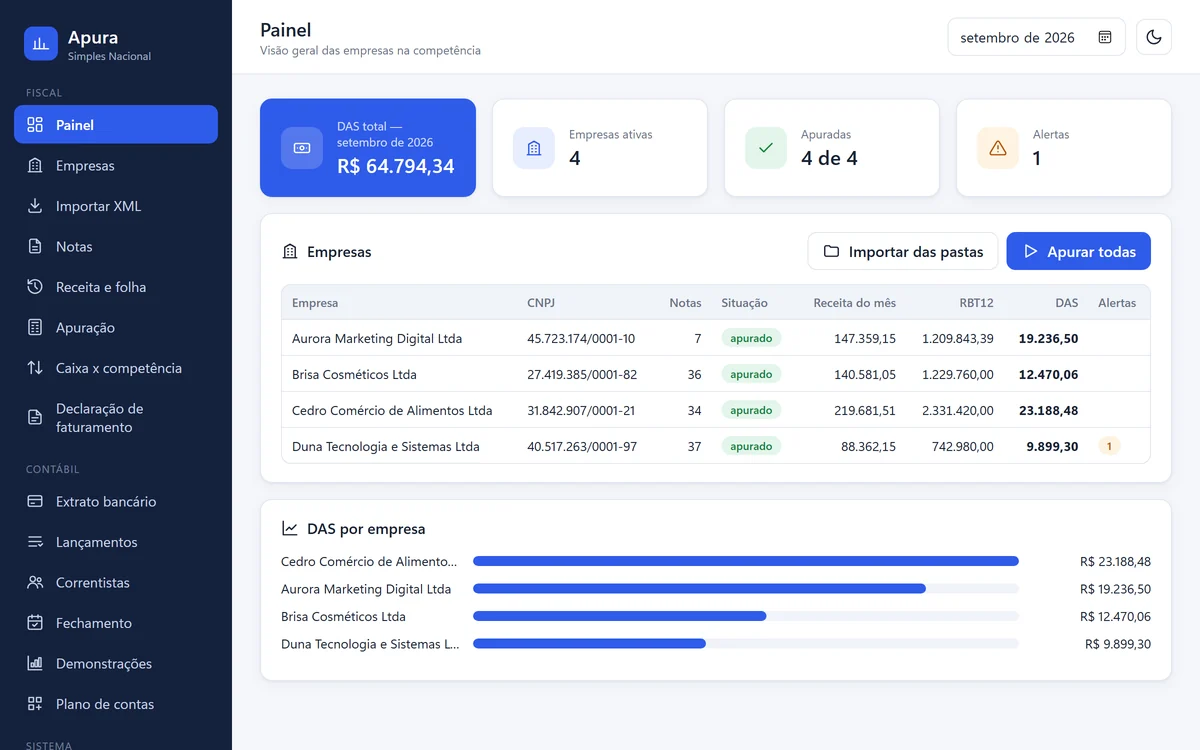Go to Empresas in the sidebar
The width and height of the screenshot is (1200, 750).
point(116,166)
